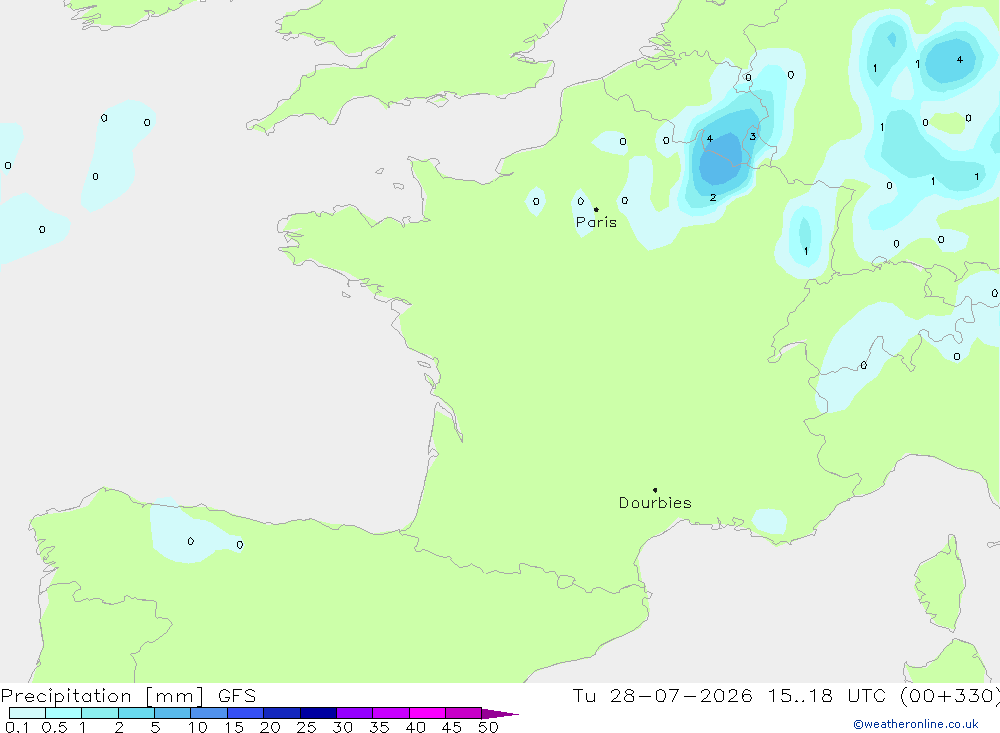Click the legend label '50'
Image resolution: width=1000 pixels, height=733 pixels.
pos(488,727)
